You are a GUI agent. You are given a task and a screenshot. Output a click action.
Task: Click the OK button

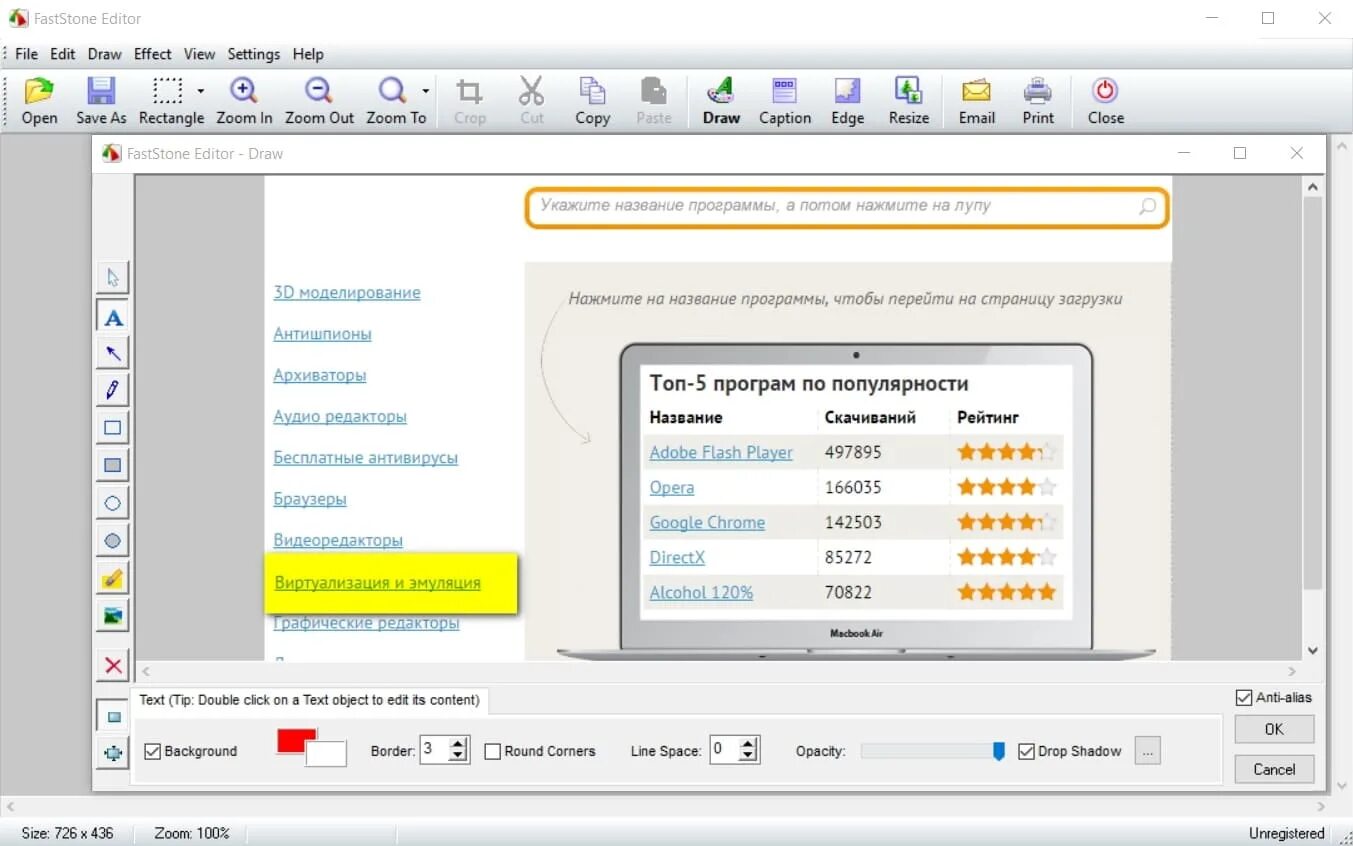pyautogui.click(x=1274, y=729)
